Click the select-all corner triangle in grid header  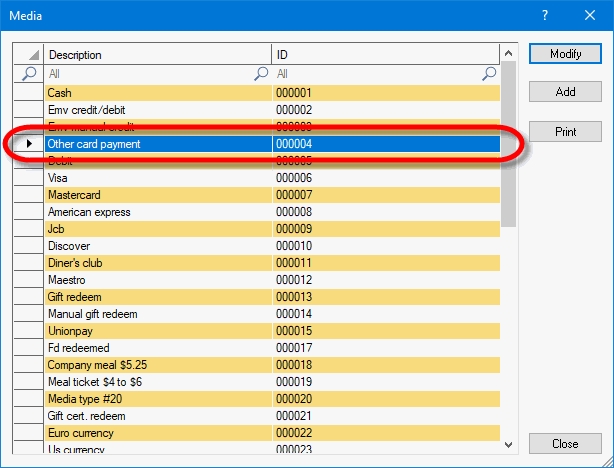tap(29, 55)
